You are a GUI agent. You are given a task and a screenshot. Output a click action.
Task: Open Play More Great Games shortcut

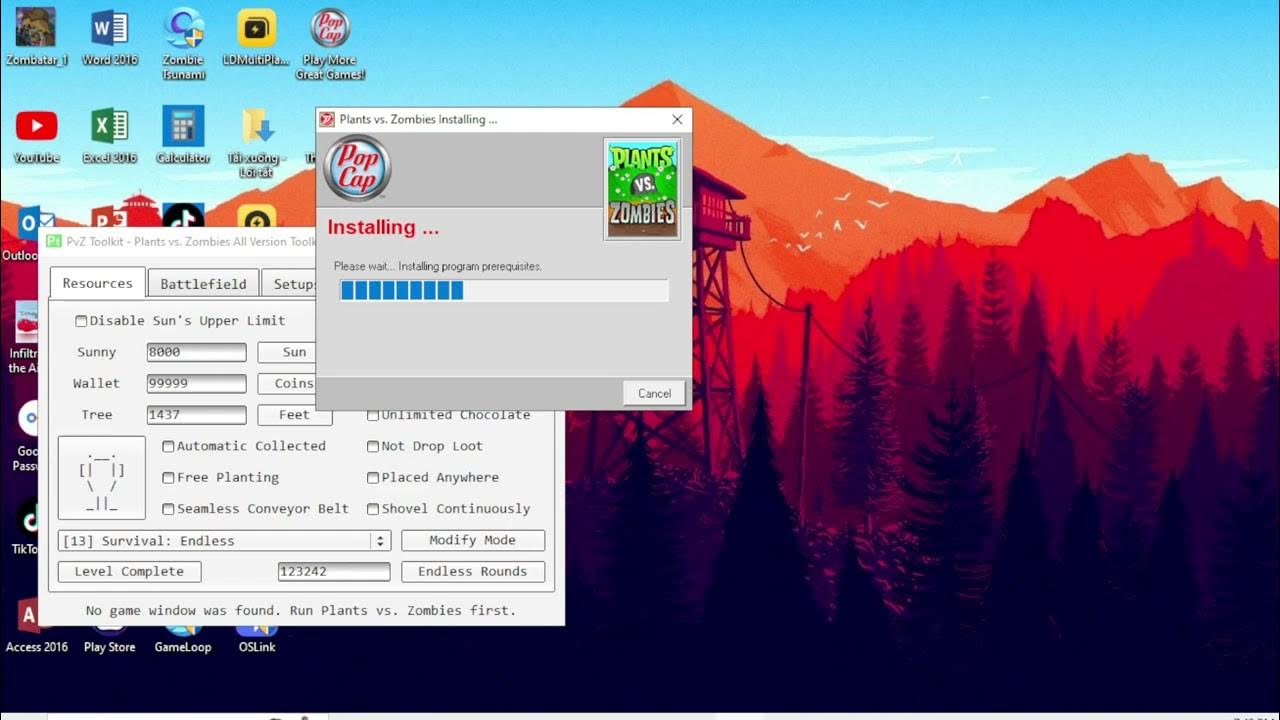pos(330,44)
